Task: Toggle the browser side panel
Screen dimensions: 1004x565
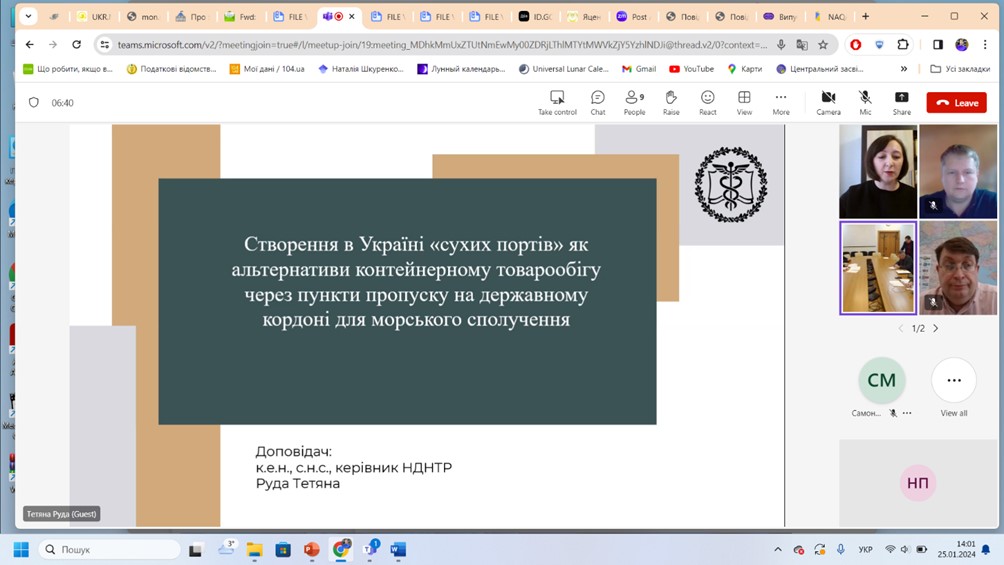Action: click(x=937, y=44)
